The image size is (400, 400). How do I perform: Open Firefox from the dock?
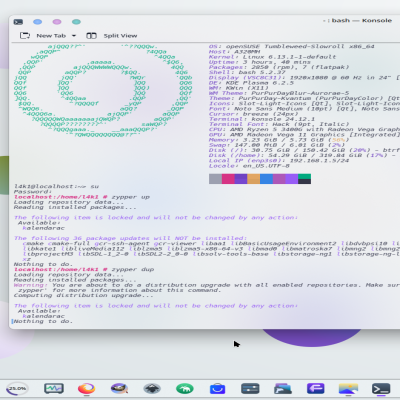pos(86,388)
